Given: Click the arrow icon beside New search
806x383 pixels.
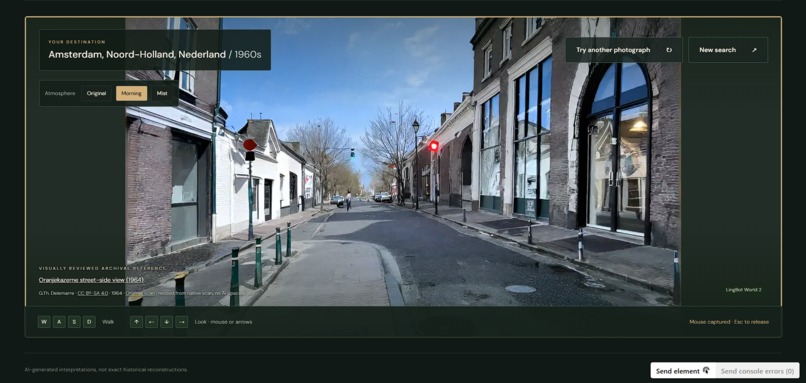Looking at the screenshot, I should tap(754, 50).
